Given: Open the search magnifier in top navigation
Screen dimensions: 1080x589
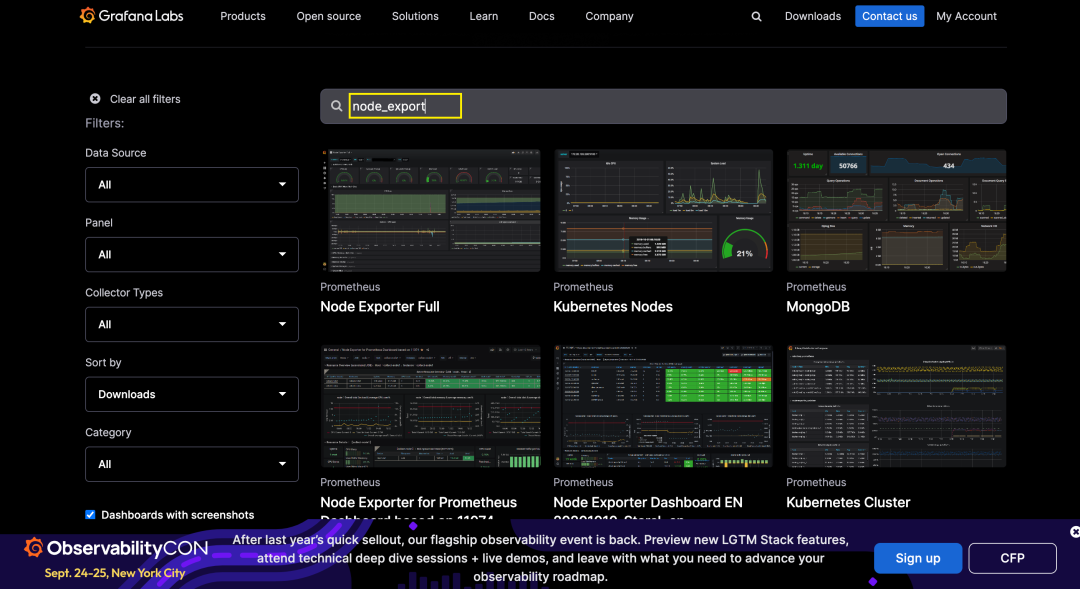Looking at the screenshot, I should (x=756, y=16).
